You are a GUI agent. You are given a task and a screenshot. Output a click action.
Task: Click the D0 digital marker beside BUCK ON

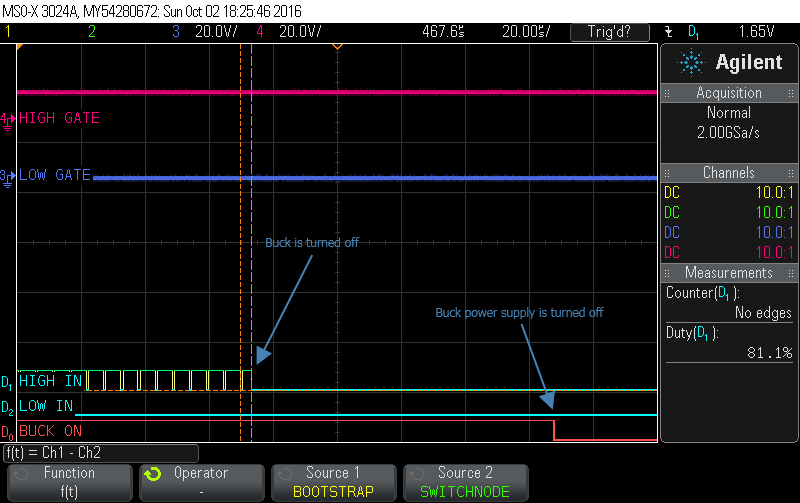pyautogui.click(x=8, y=432)
